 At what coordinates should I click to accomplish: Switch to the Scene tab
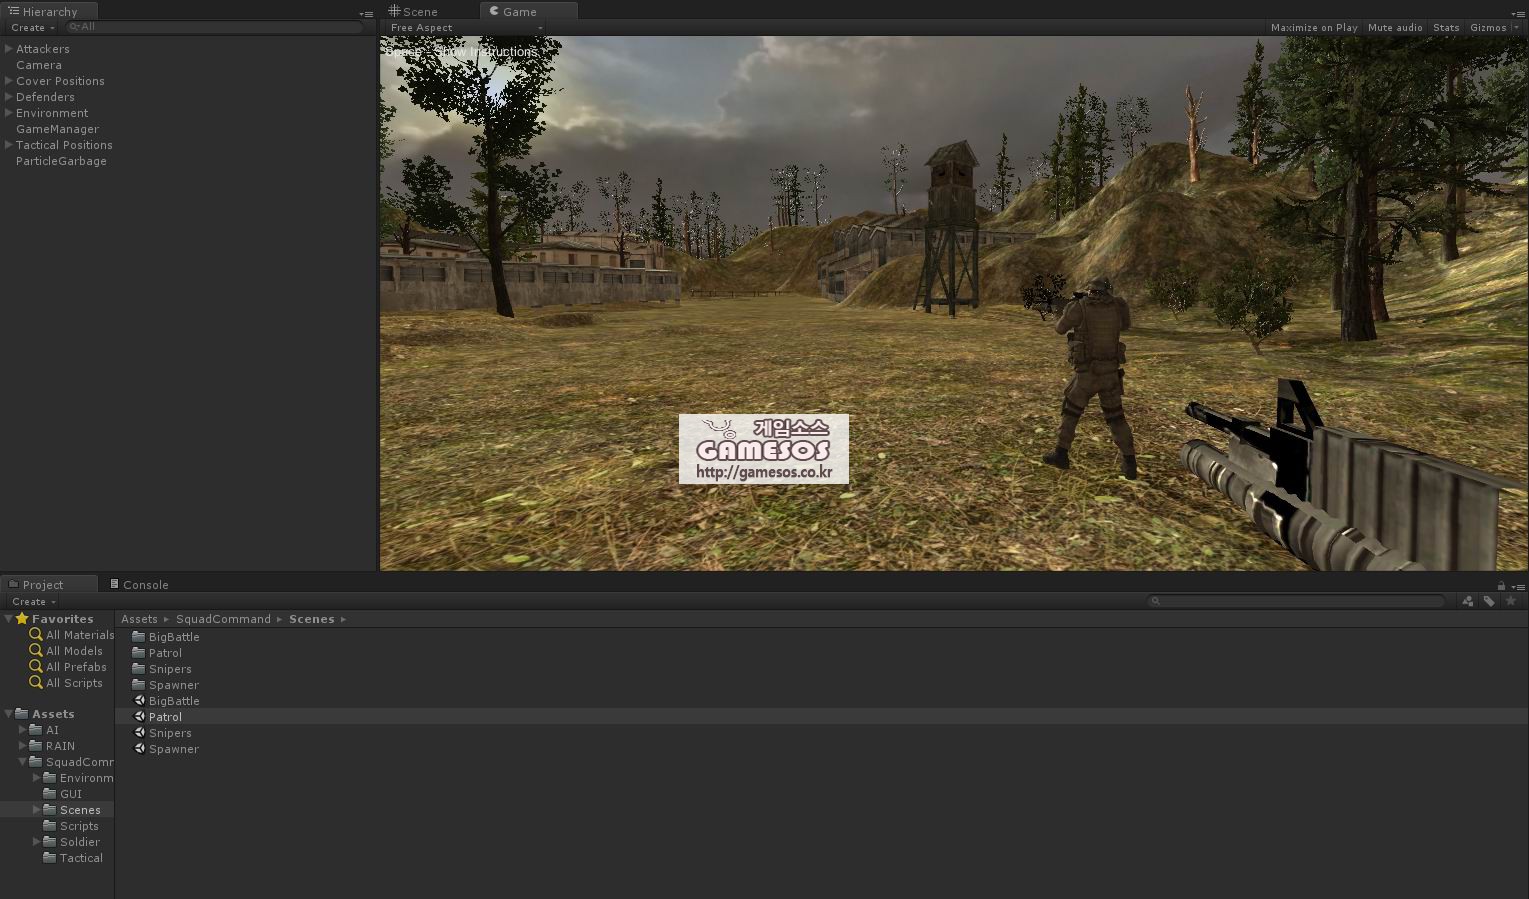pos(413,12)
